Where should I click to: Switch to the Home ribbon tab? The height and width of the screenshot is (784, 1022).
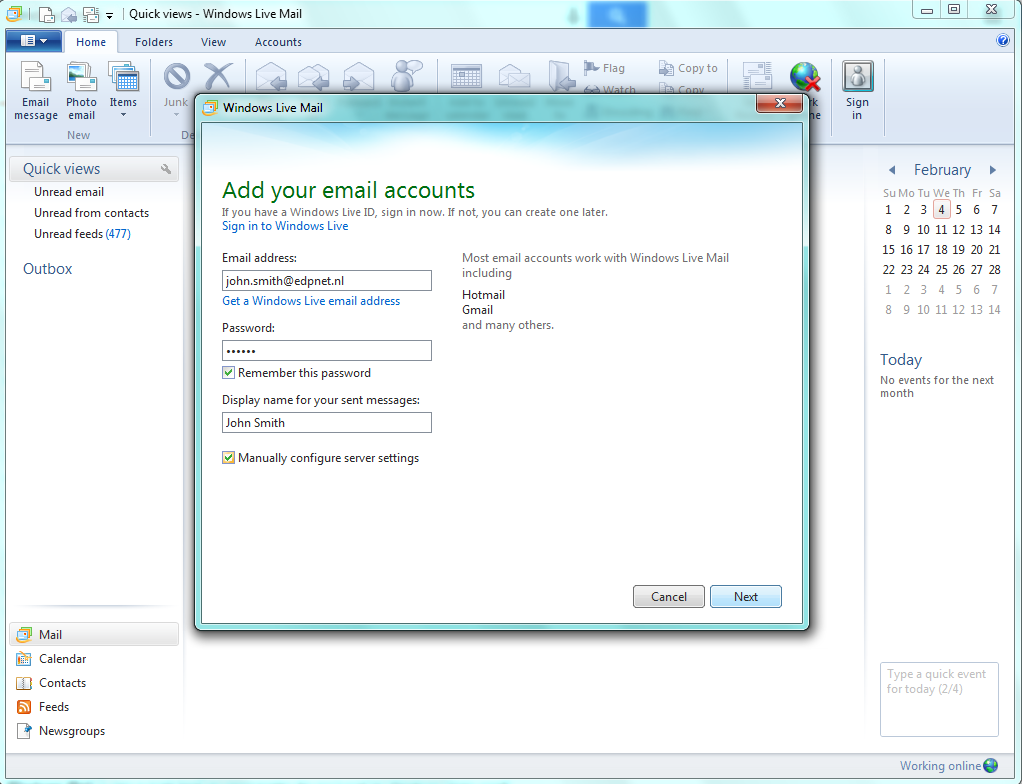[91, 42]
